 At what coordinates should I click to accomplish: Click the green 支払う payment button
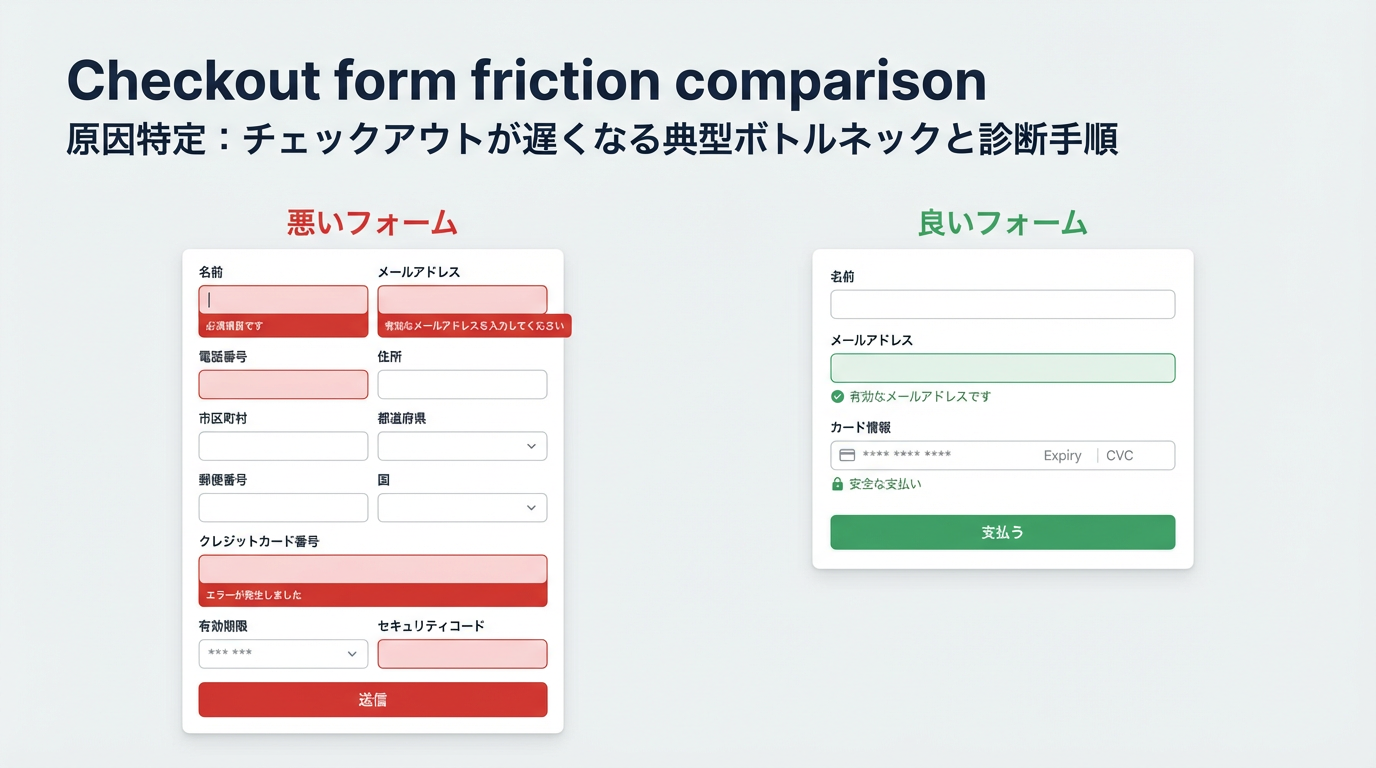click(1002, 532)
